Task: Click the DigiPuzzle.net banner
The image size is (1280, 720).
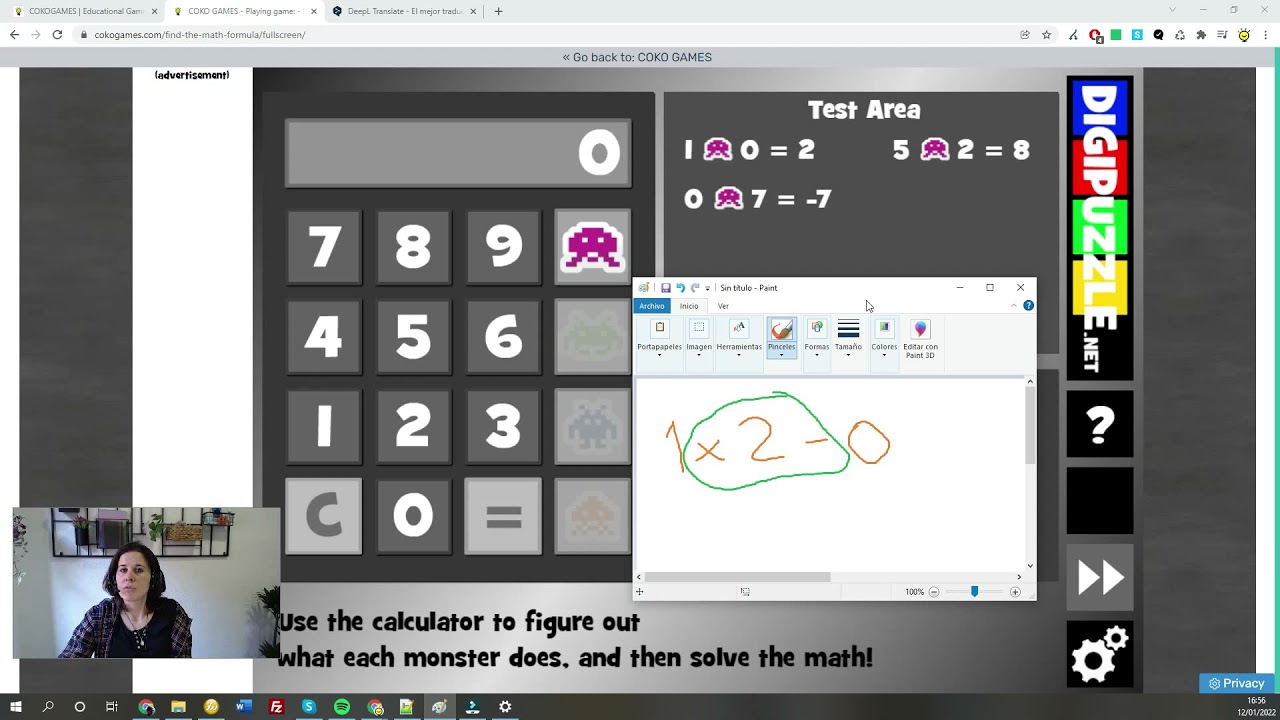Action: click(1100, 228)
